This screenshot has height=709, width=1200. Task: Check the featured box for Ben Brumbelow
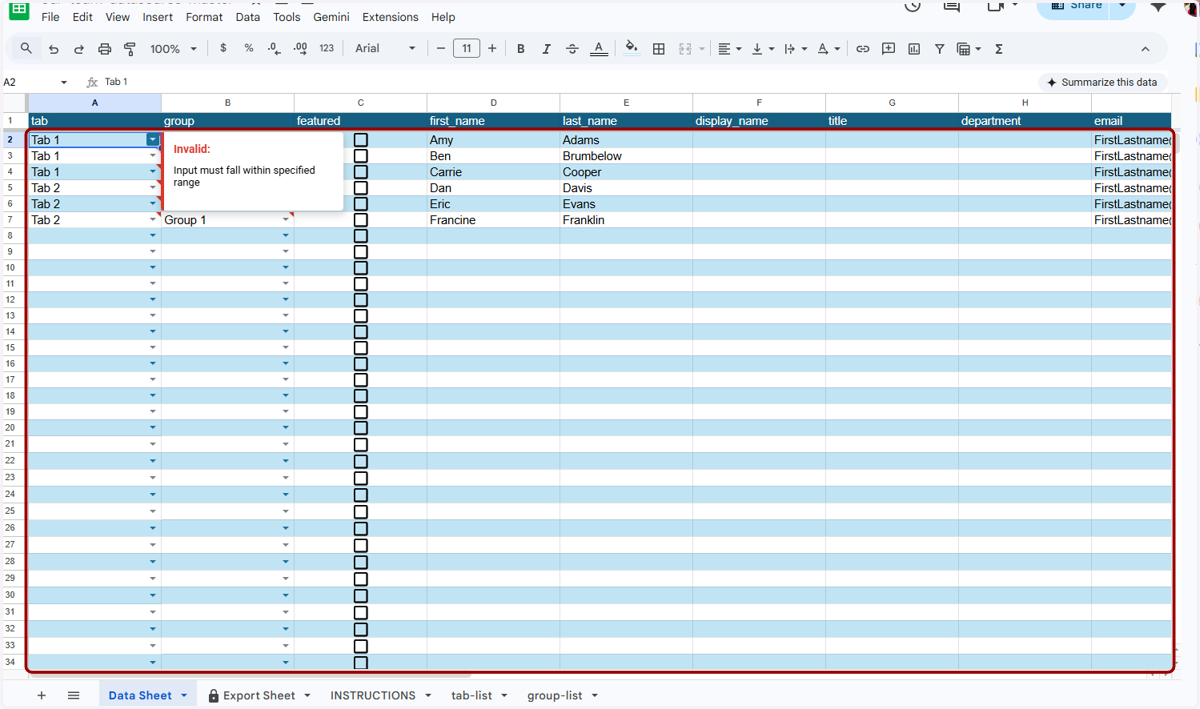click(361, 156)
